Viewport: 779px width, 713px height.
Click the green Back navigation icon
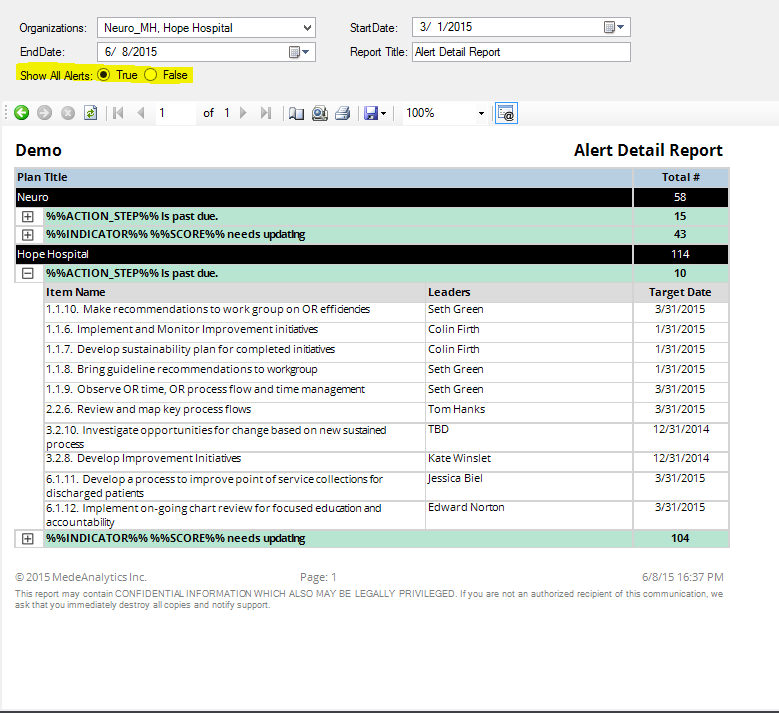[21, 113]
